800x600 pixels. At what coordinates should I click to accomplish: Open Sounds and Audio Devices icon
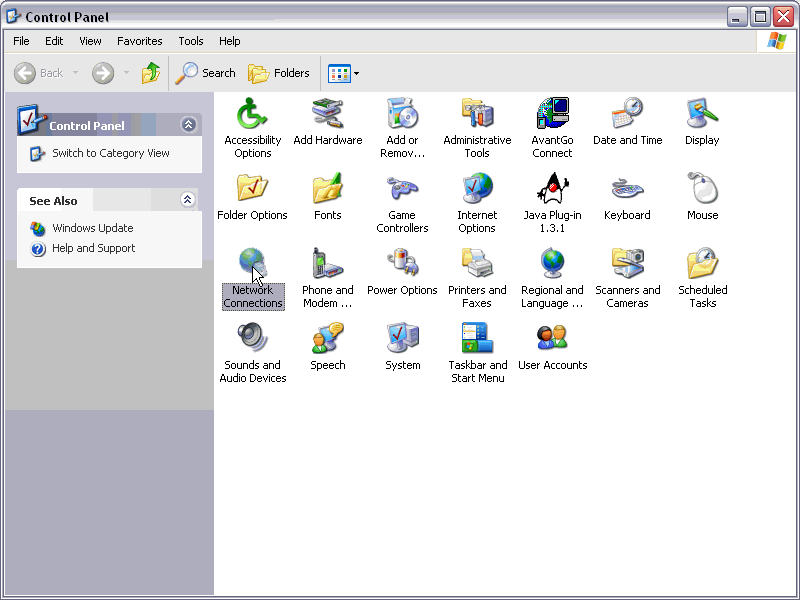pos(252,338)
